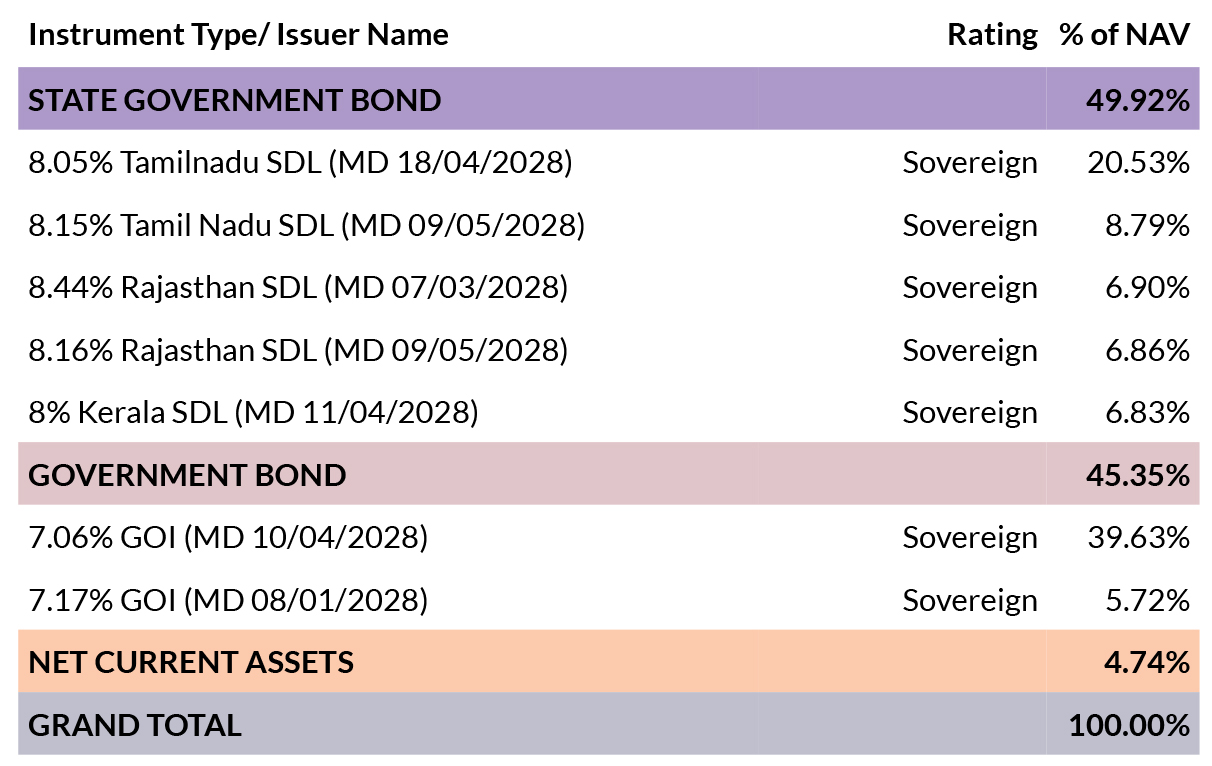Click the '% of NAV' column header
The width and height of the screenshot is (1212, 766).
click(1125, 36)
